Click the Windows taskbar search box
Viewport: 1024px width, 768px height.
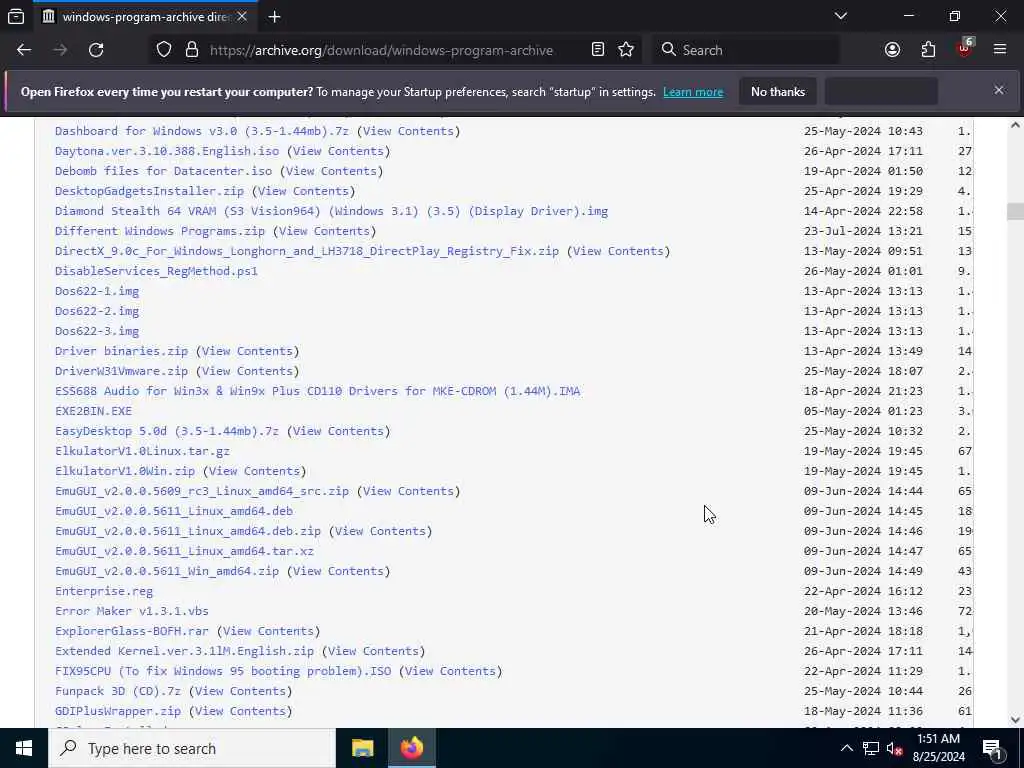click(x=192, y=748)
